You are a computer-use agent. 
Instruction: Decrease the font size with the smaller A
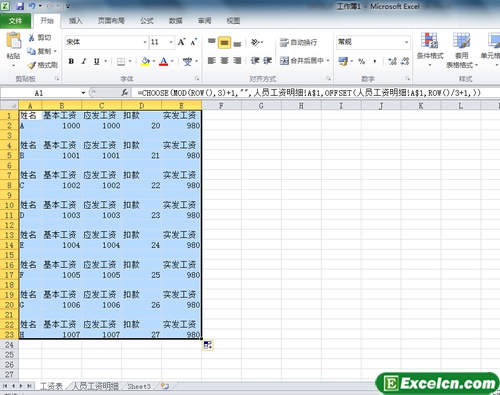click(194, 42)
